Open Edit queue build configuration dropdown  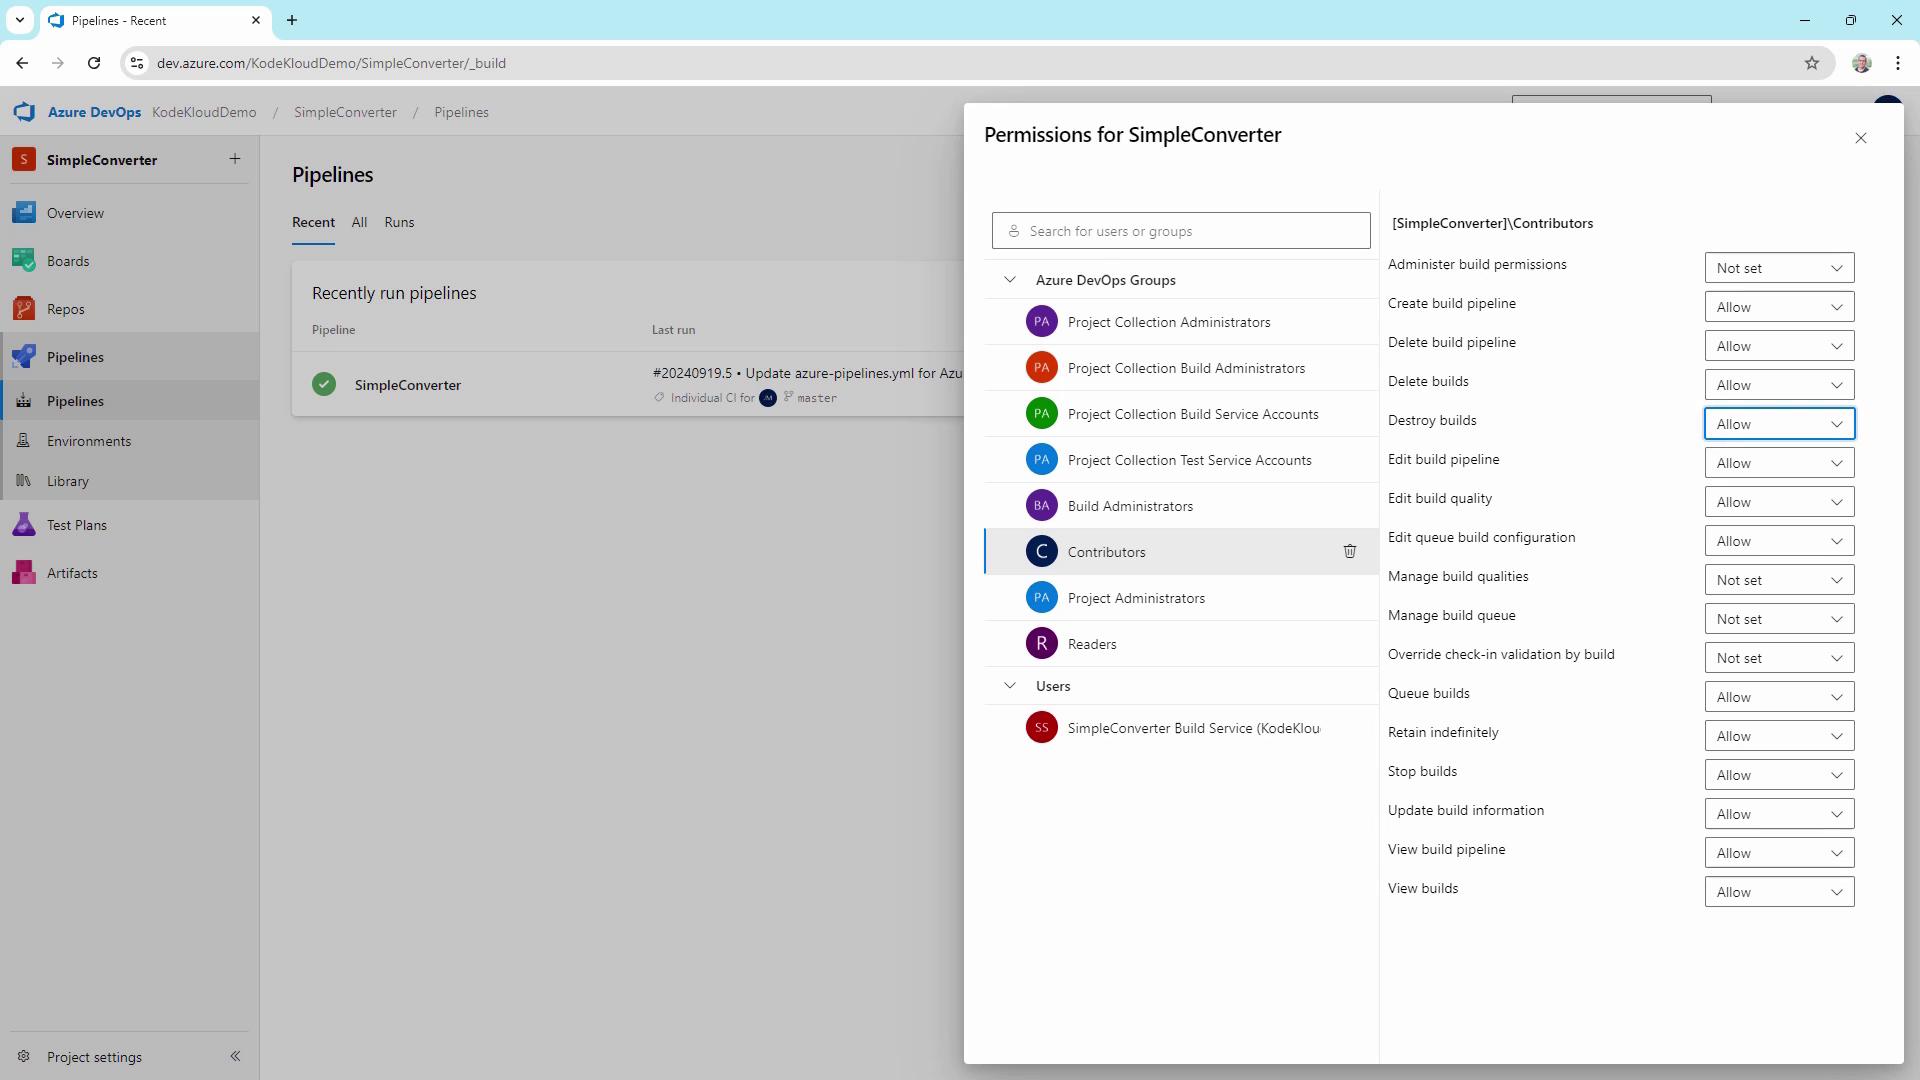(x=1780, y=541)
